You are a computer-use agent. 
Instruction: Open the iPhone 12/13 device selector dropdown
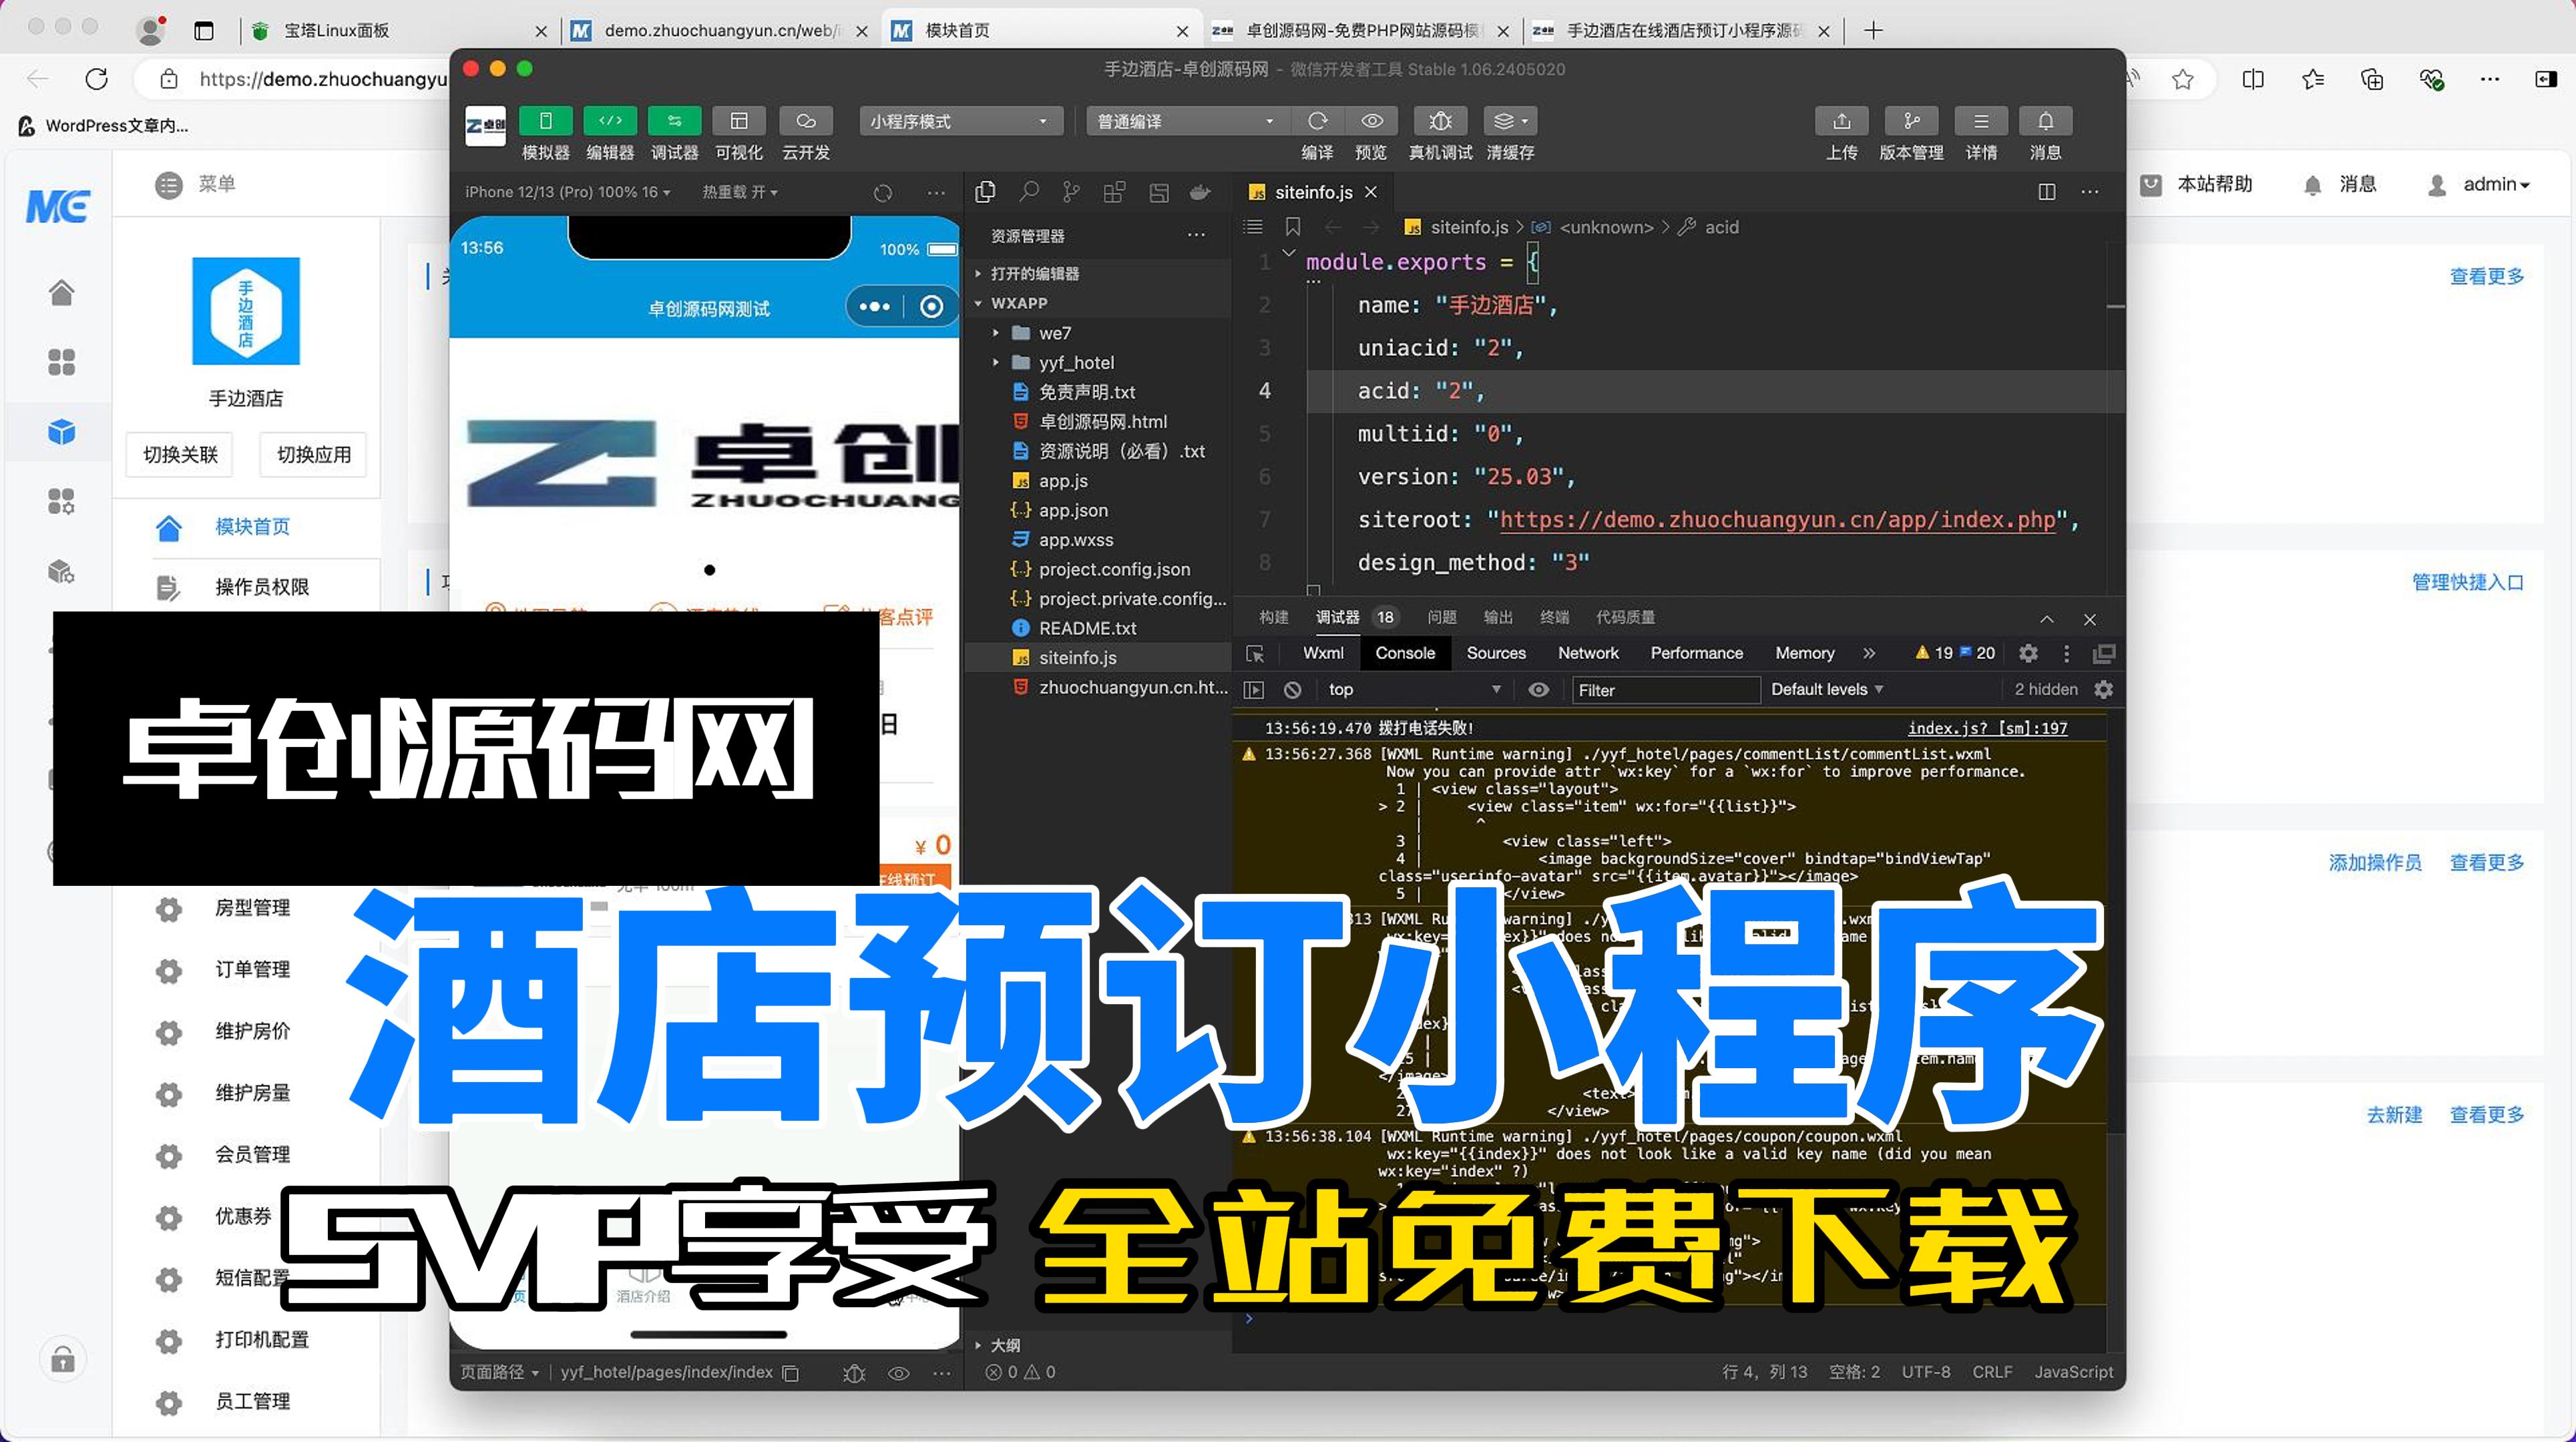[567, 192]
